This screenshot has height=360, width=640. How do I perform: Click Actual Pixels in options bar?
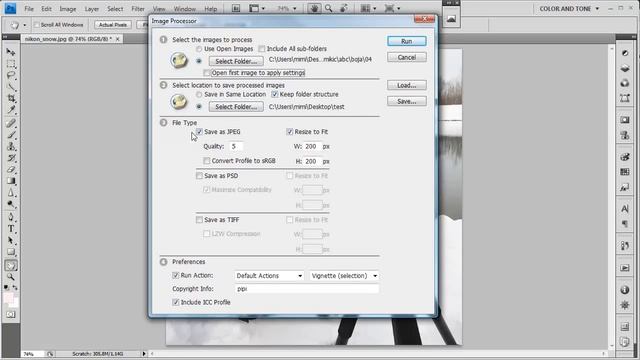113,25
